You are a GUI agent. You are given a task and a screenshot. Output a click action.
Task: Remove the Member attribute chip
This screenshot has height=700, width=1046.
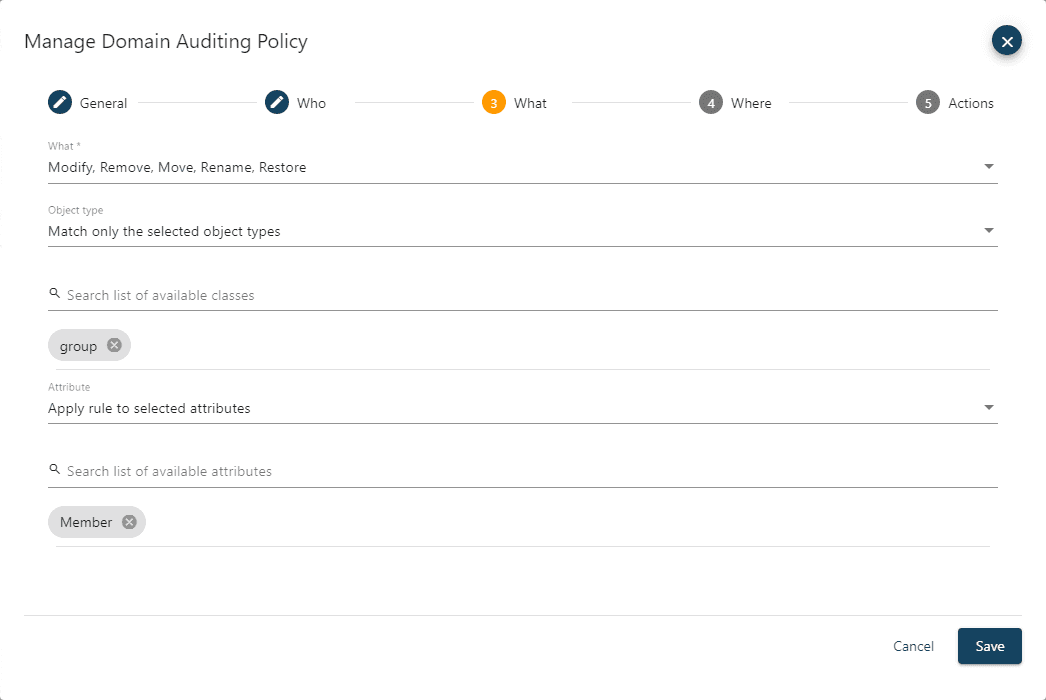tap(129, 522)
